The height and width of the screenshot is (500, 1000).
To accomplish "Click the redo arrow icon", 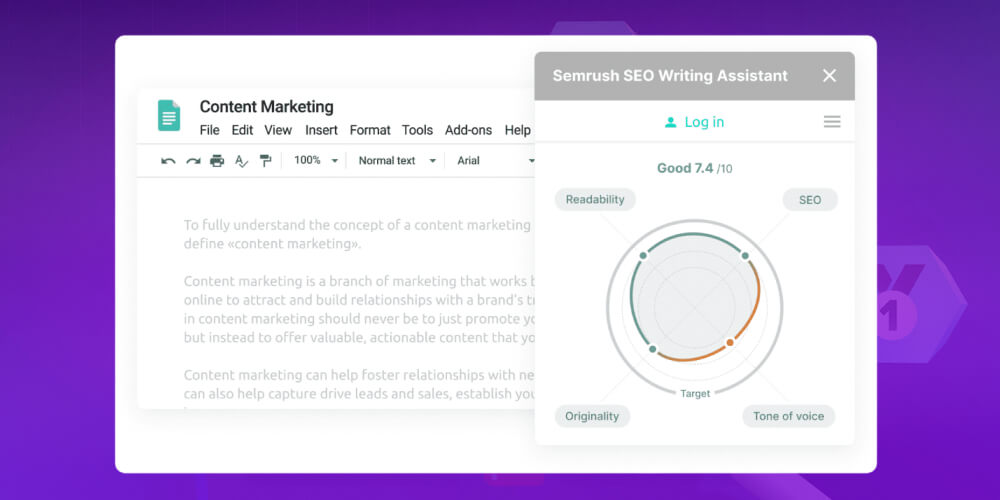I will pyautogui.click(x=193, y=161).
